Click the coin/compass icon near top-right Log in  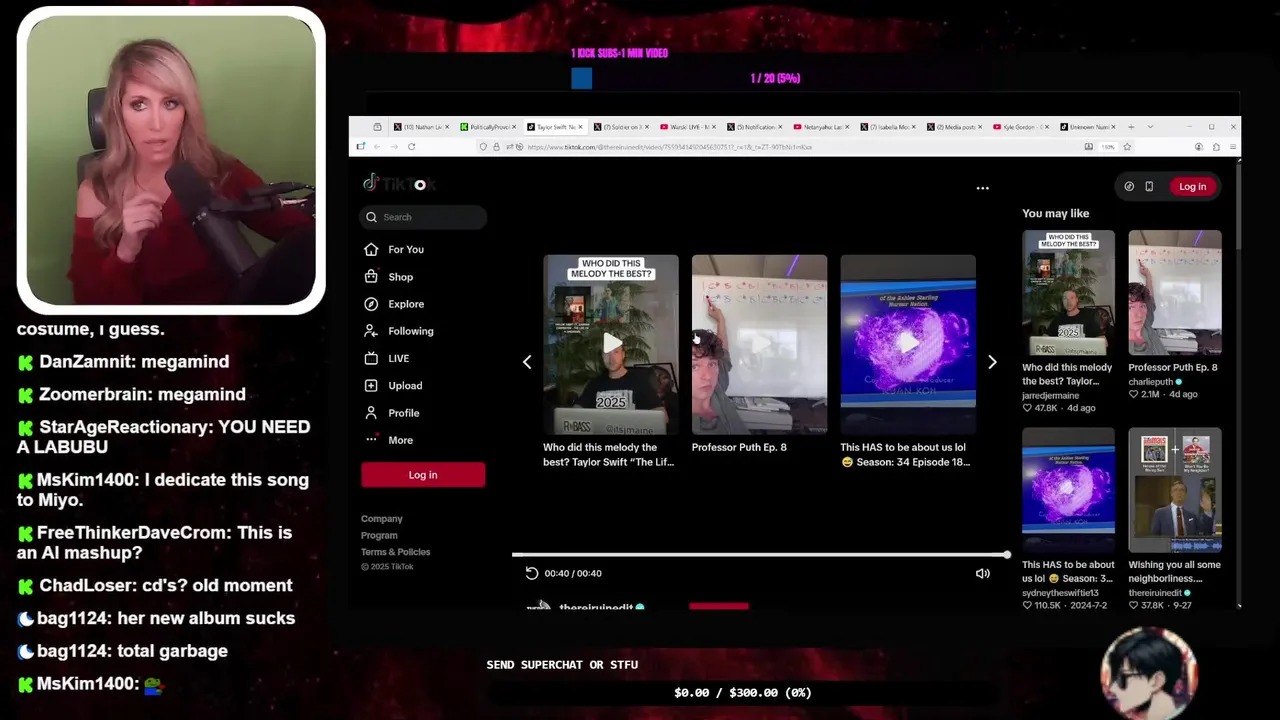point(1129,186)
